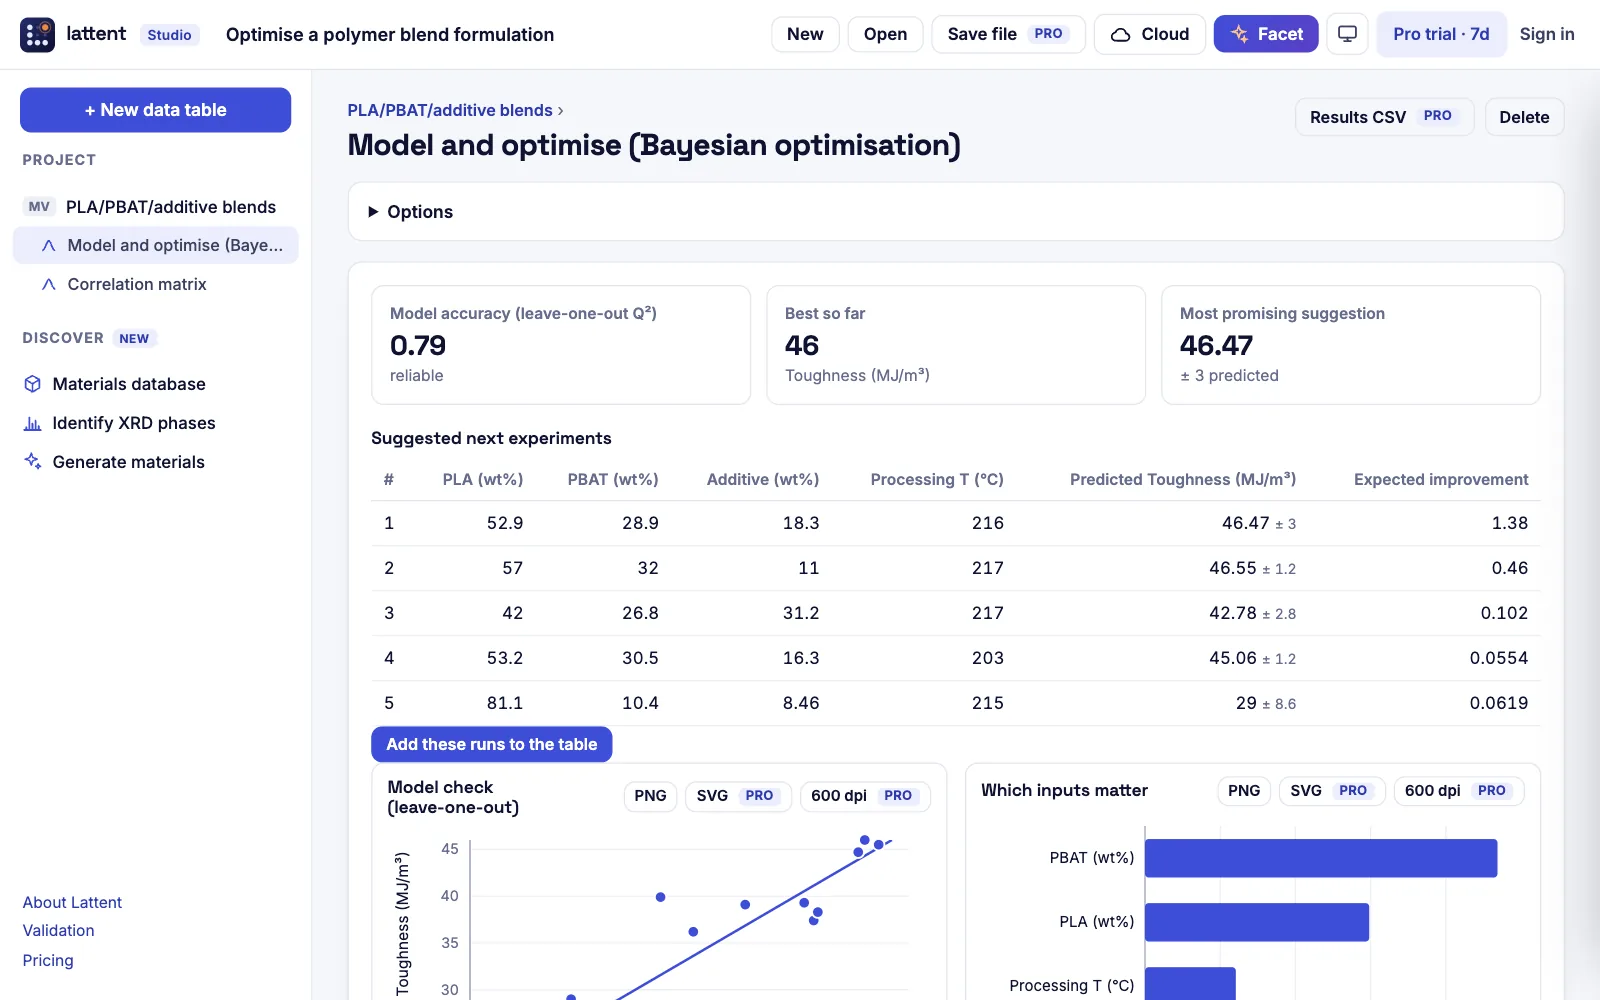The width and height of the screenshot is (1600, 1000).
Task: Click Model accuracy value 0.79
Action: click(418, 346)
